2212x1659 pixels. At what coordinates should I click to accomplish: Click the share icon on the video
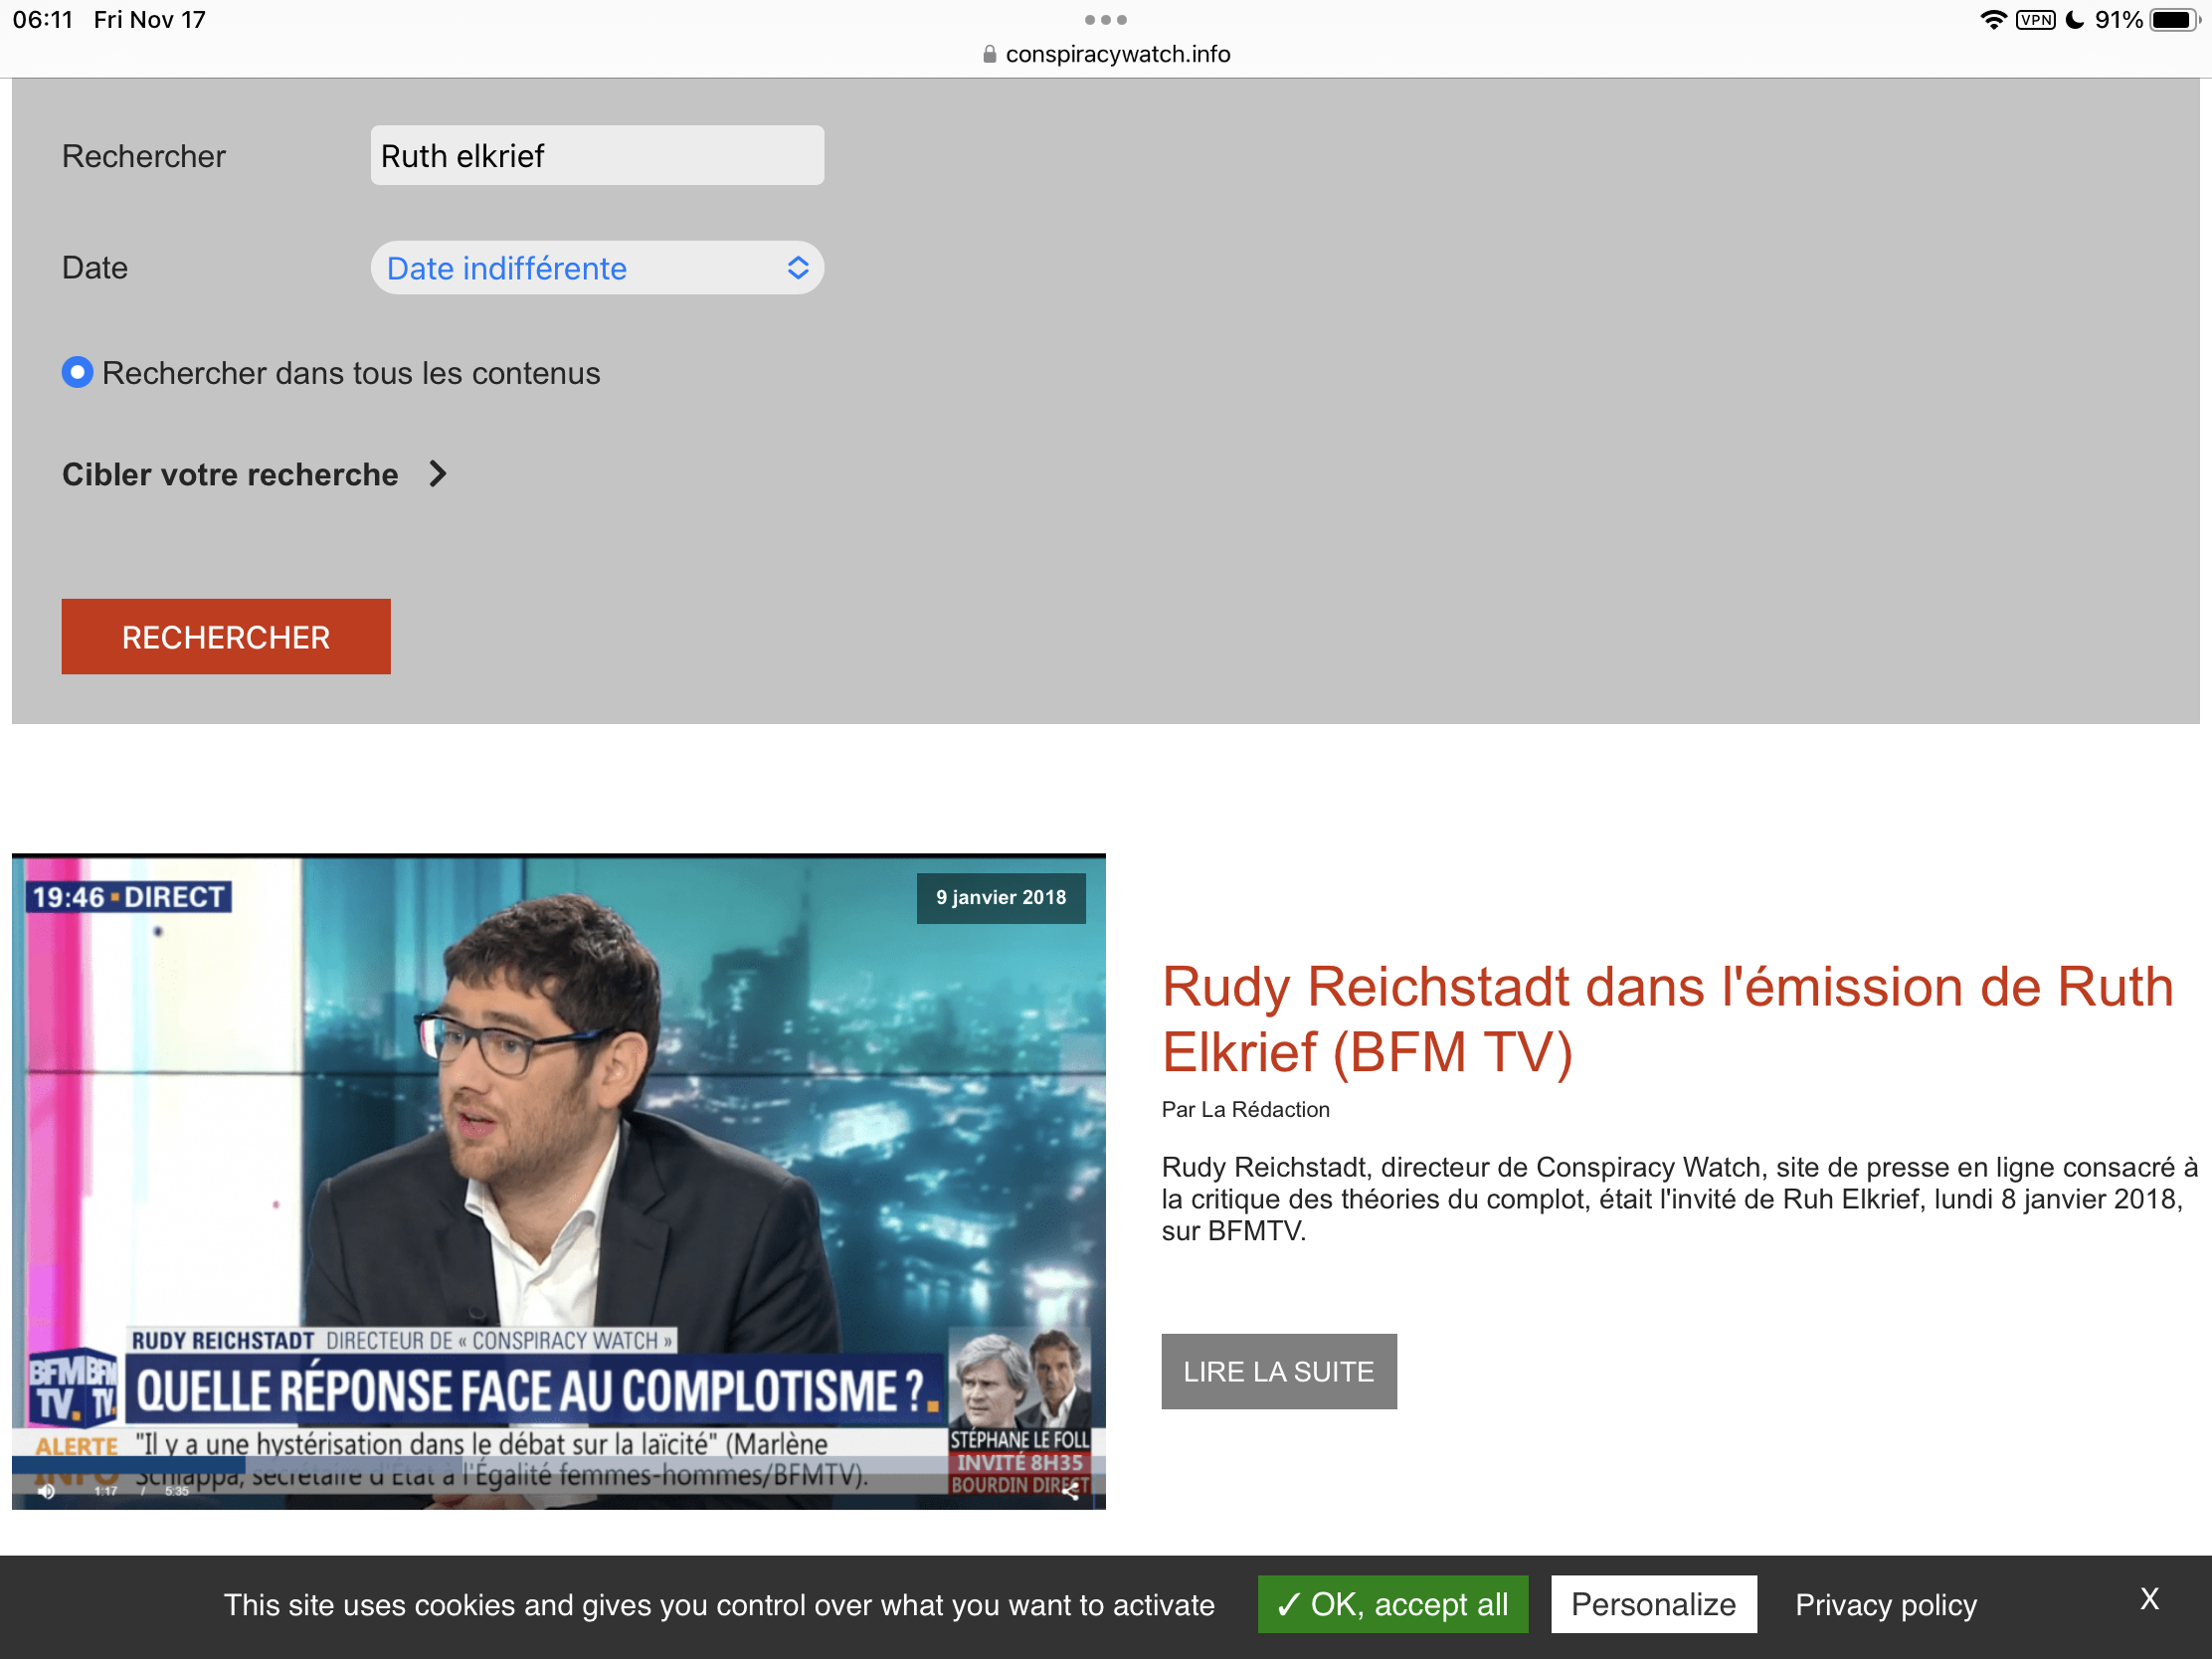point(1070,1491)
